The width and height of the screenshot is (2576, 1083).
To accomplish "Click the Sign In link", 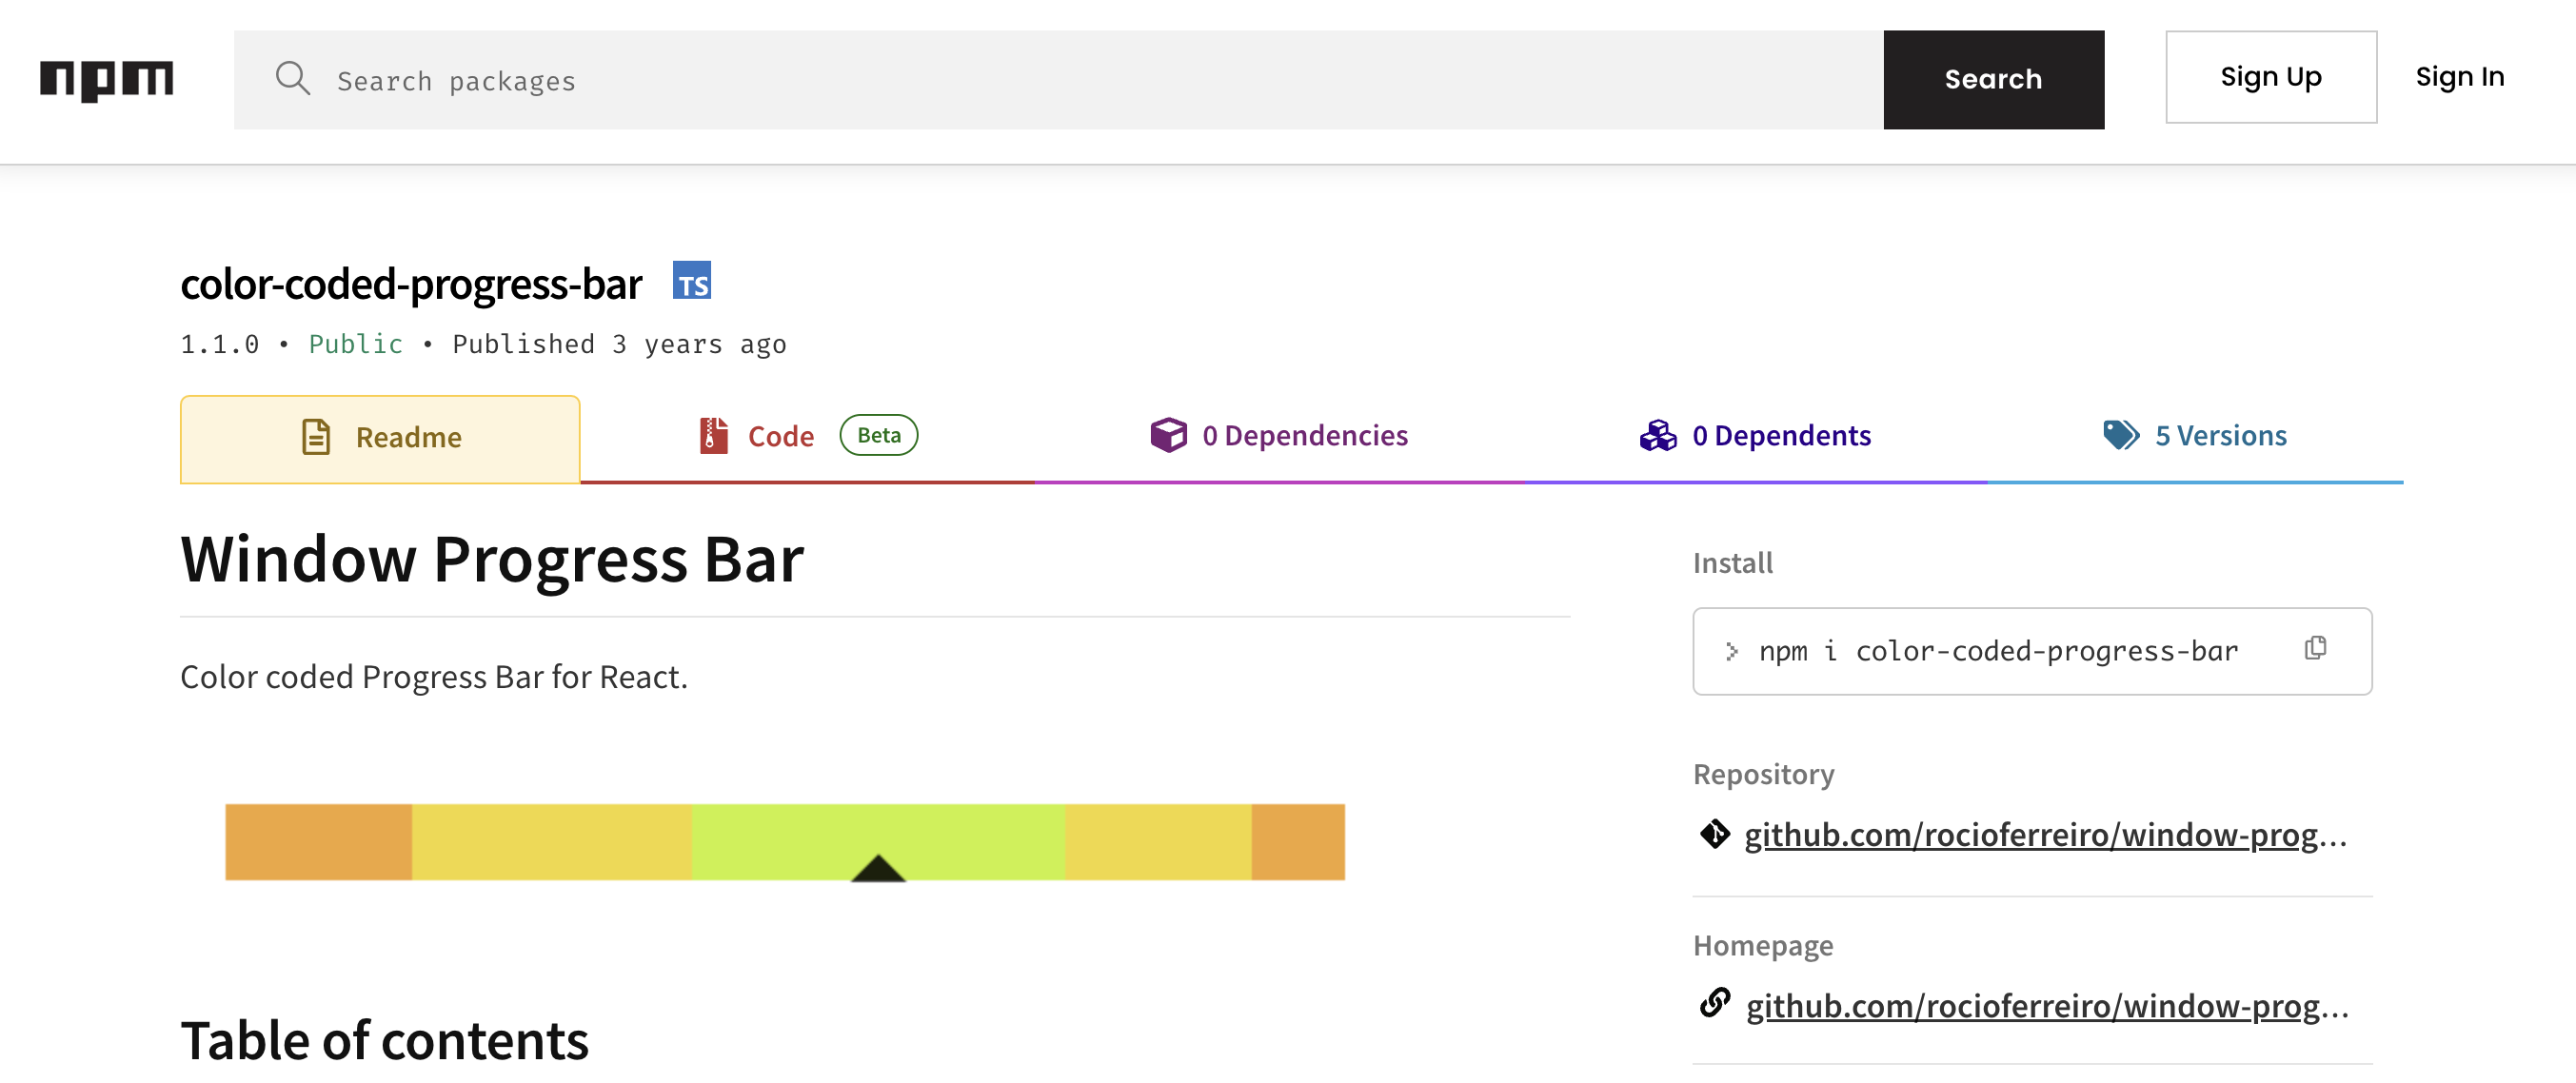I will (x=2459, y=77).
